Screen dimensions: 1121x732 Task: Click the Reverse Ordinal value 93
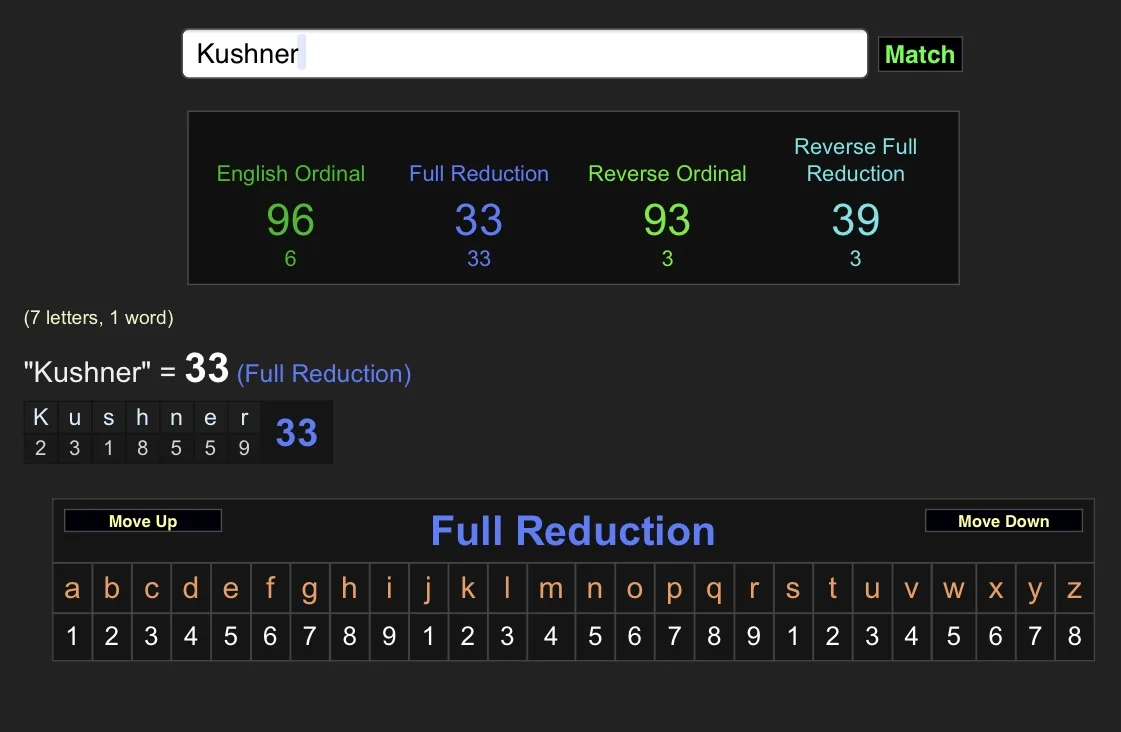click(x=667, y=219)
